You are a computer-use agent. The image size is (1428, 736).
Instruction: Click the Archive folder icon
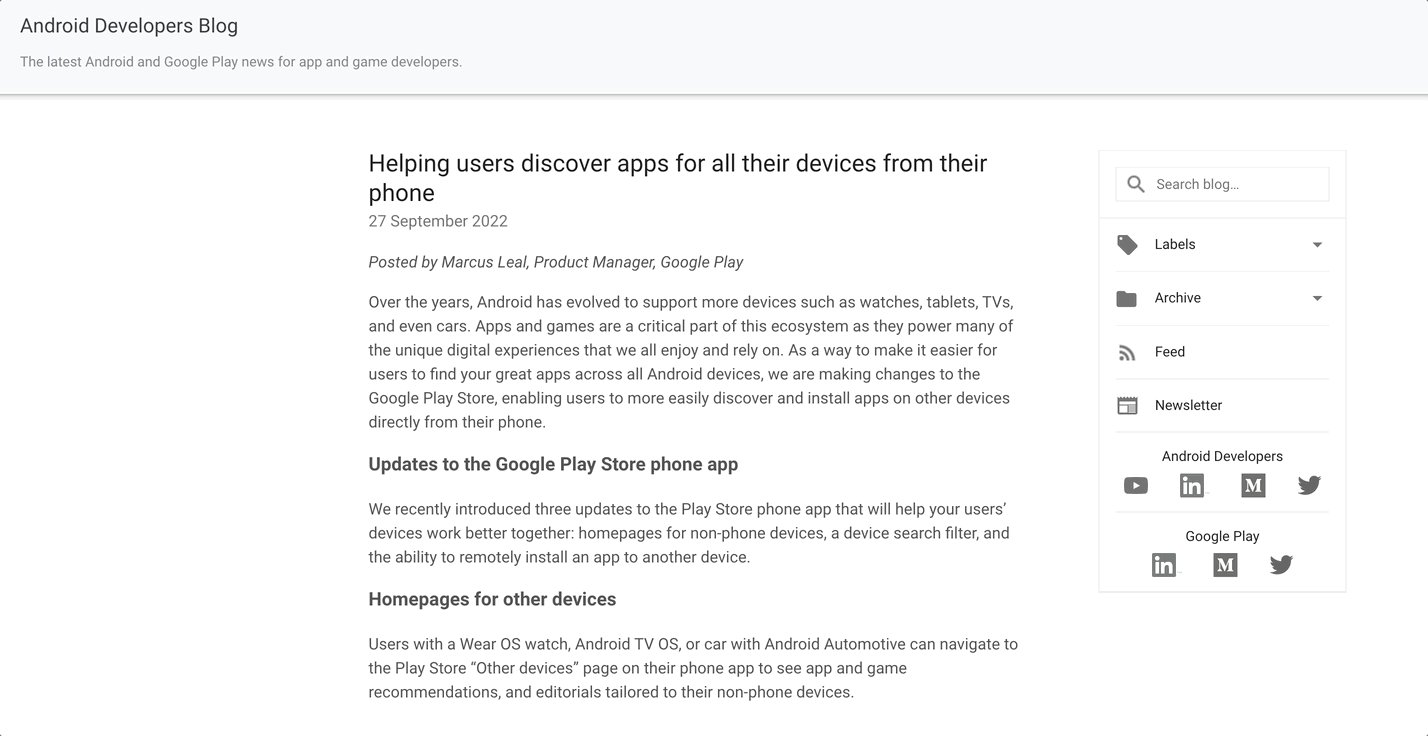[x=1127, y=298]
